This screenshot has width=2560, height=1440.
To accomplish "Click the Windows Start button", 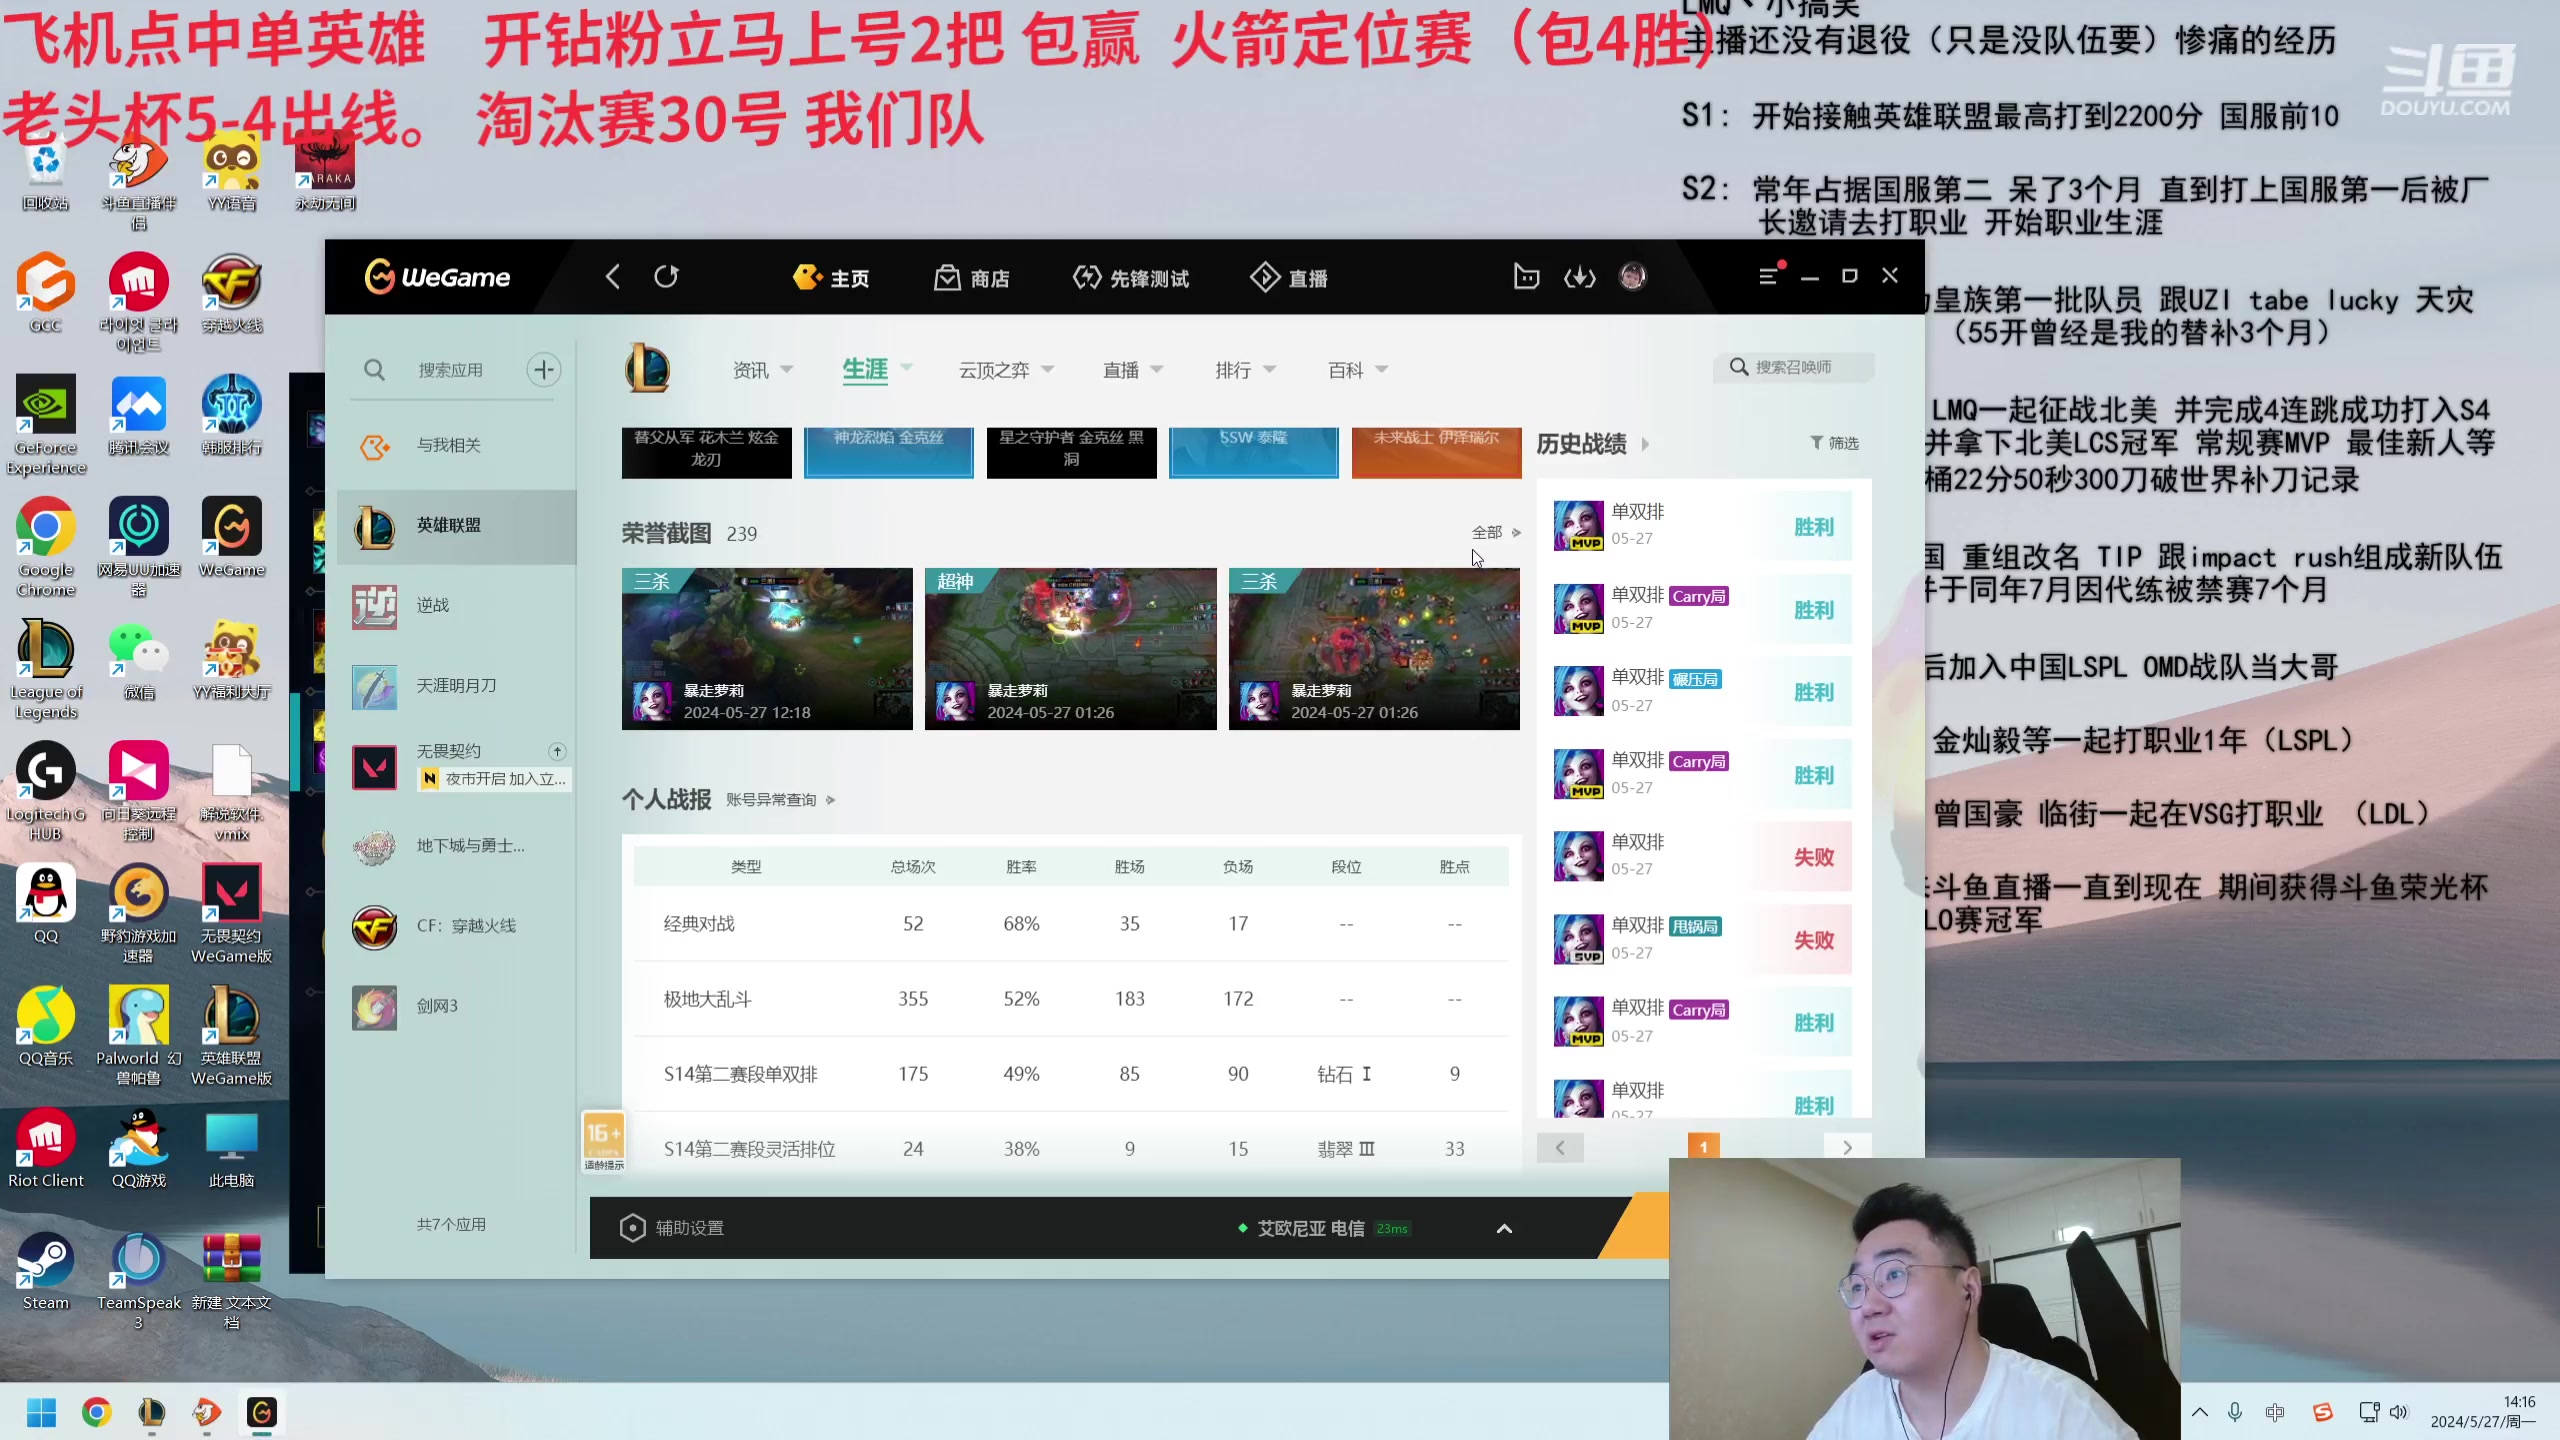I will point(41,1412).
